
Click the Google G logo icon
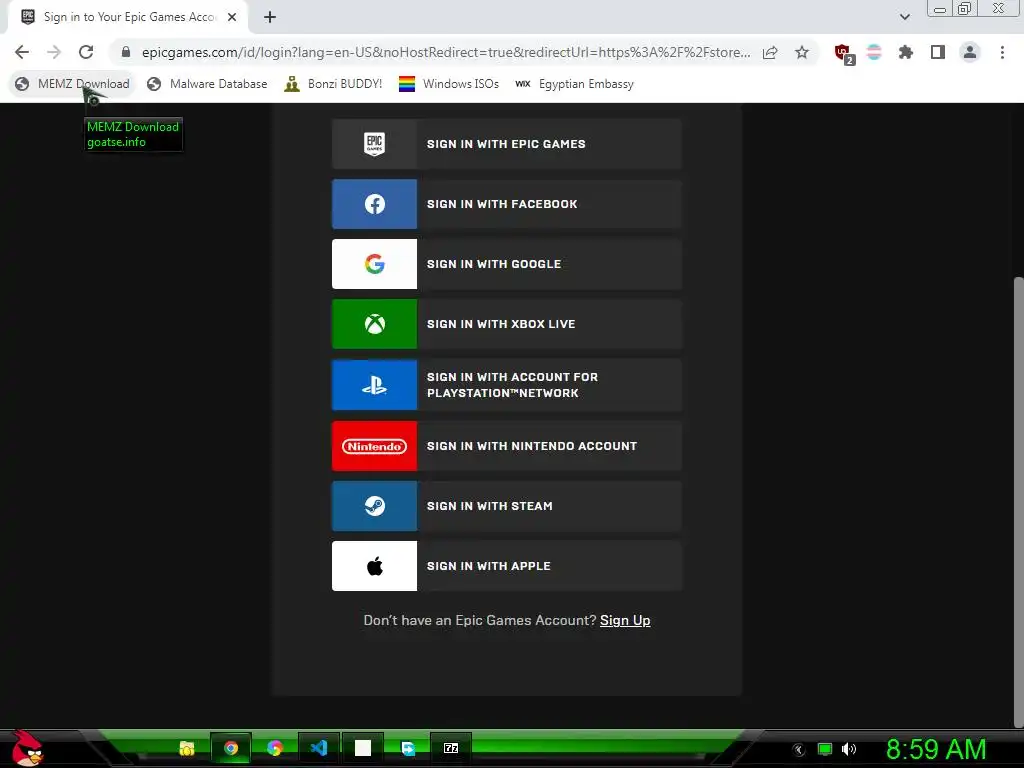coord(374,264)
